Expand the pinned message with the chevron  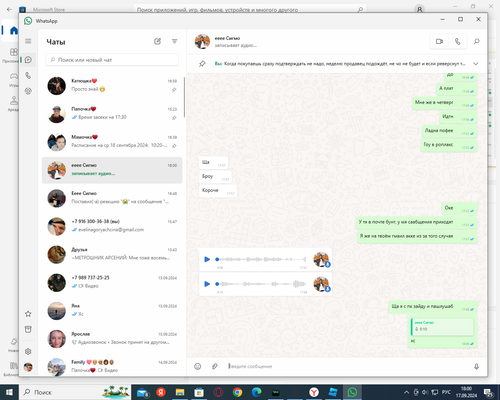pos(476,64)
